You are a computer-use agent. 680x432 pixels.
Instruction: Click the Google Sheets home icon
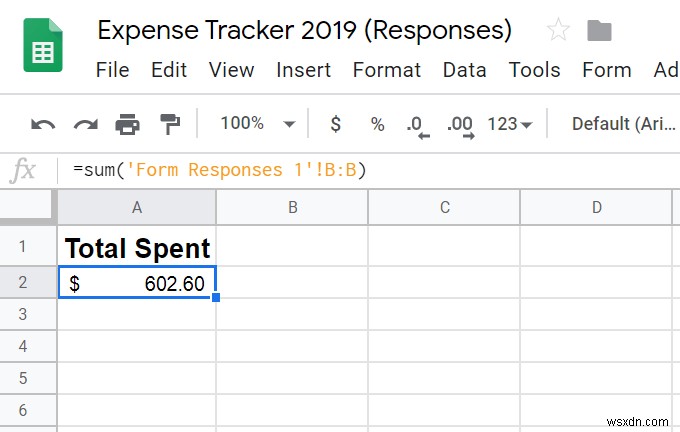click(43, 47)
